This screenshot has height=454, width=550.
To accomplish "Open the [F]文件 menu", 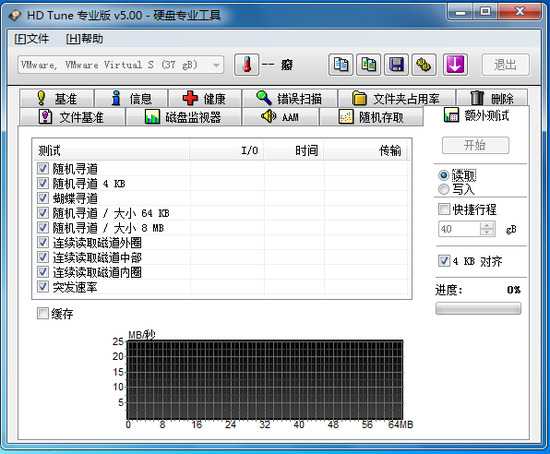I will tap(32, 39).
